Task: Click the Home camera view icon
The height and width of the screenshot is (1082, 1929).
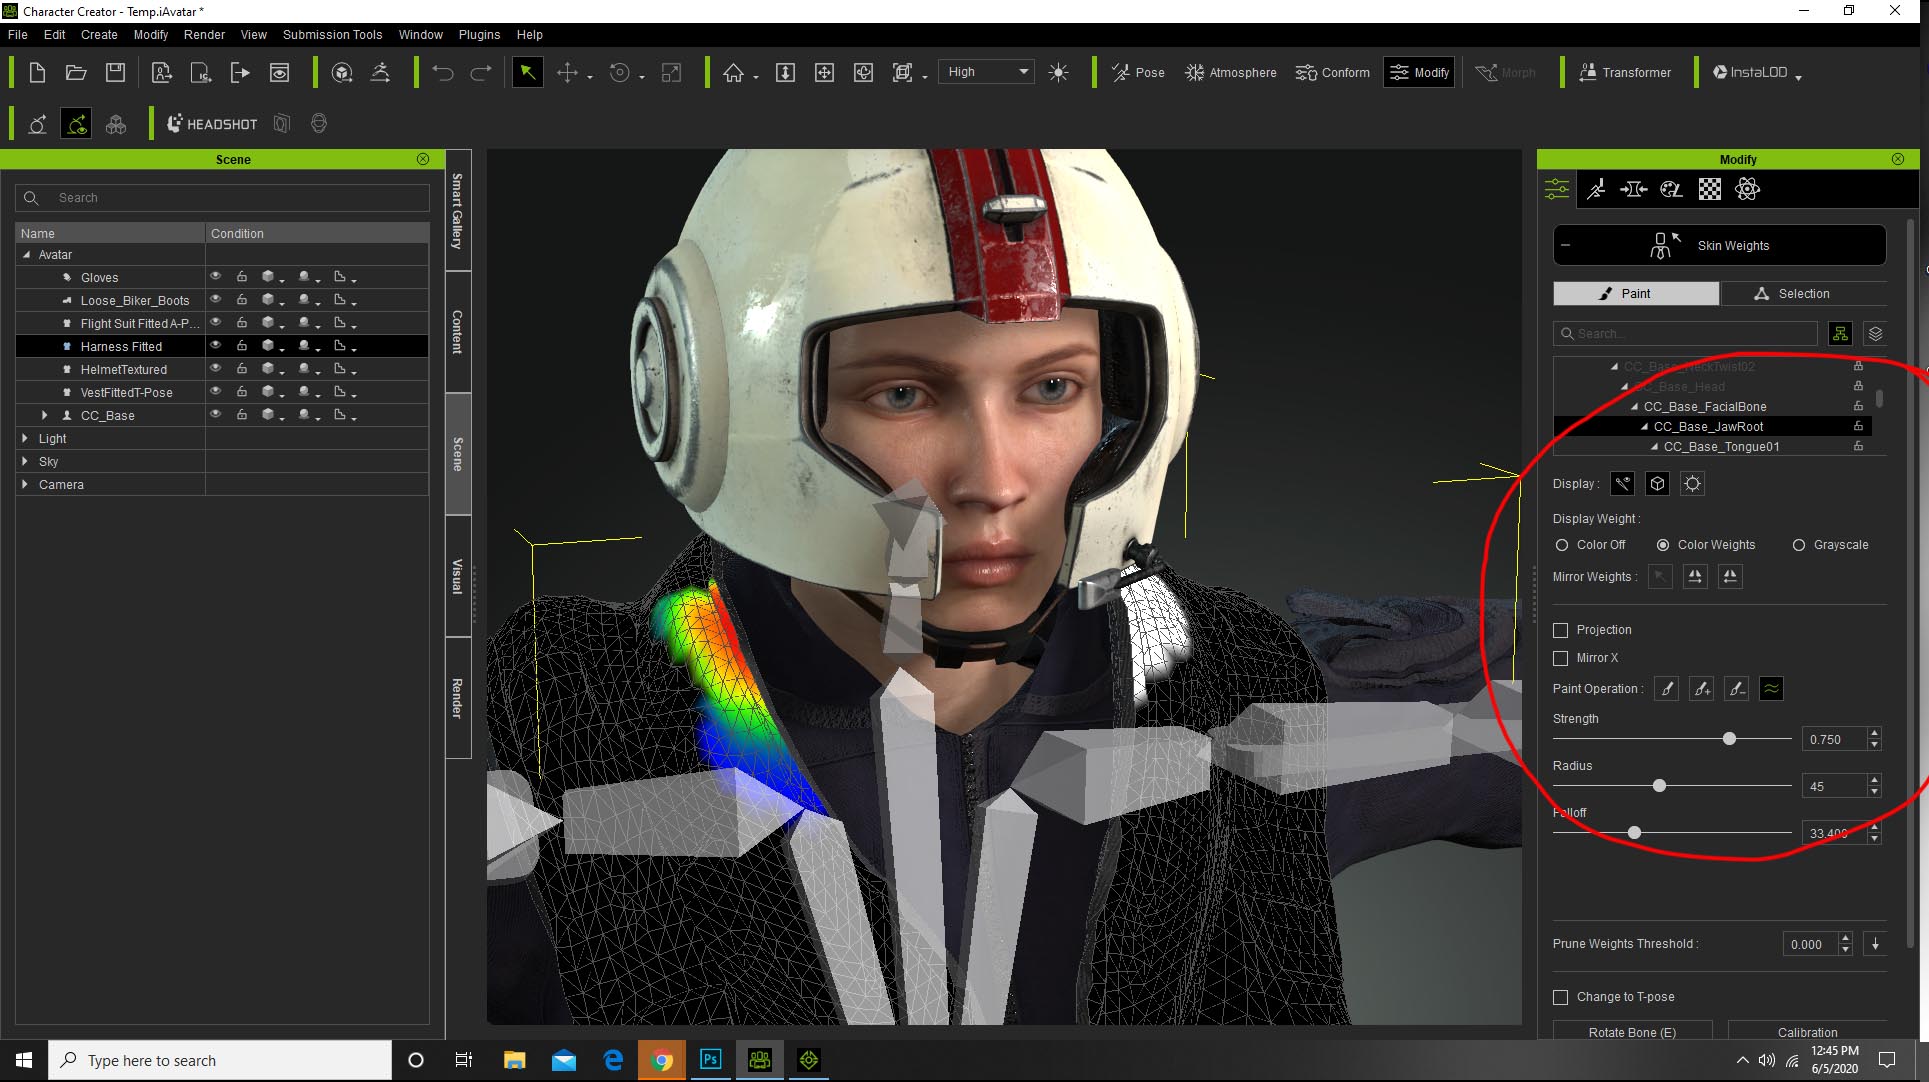Action: [x=734, y=72]
